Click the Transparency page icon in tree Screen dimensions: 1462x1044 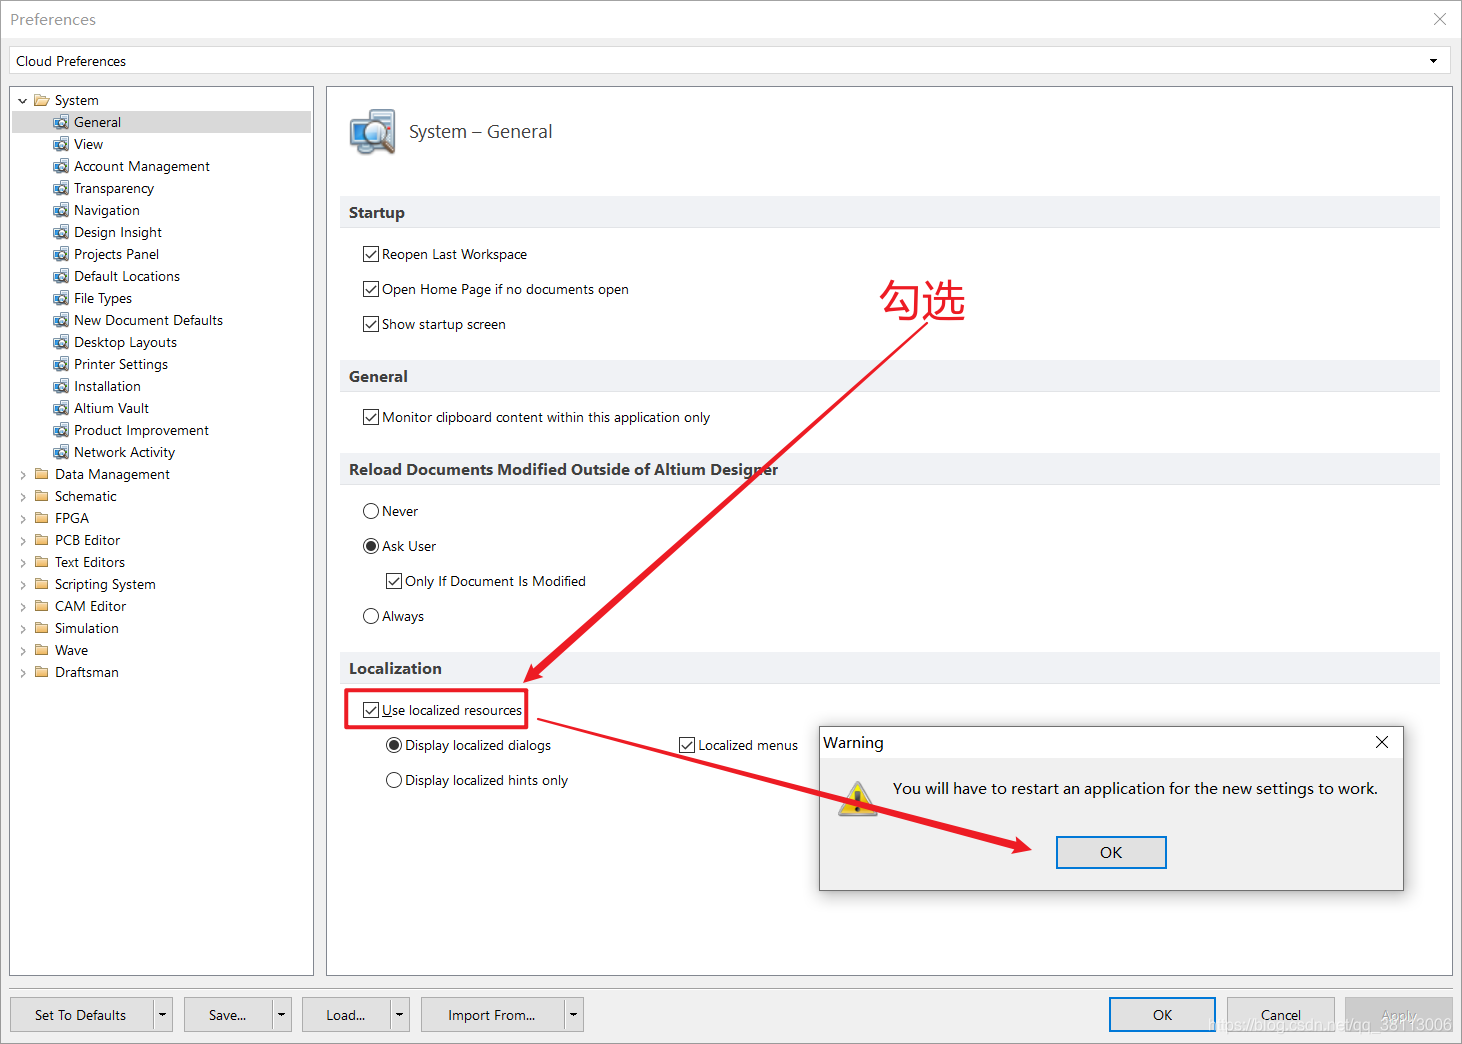pyautogui.click(x=61, y=188)
